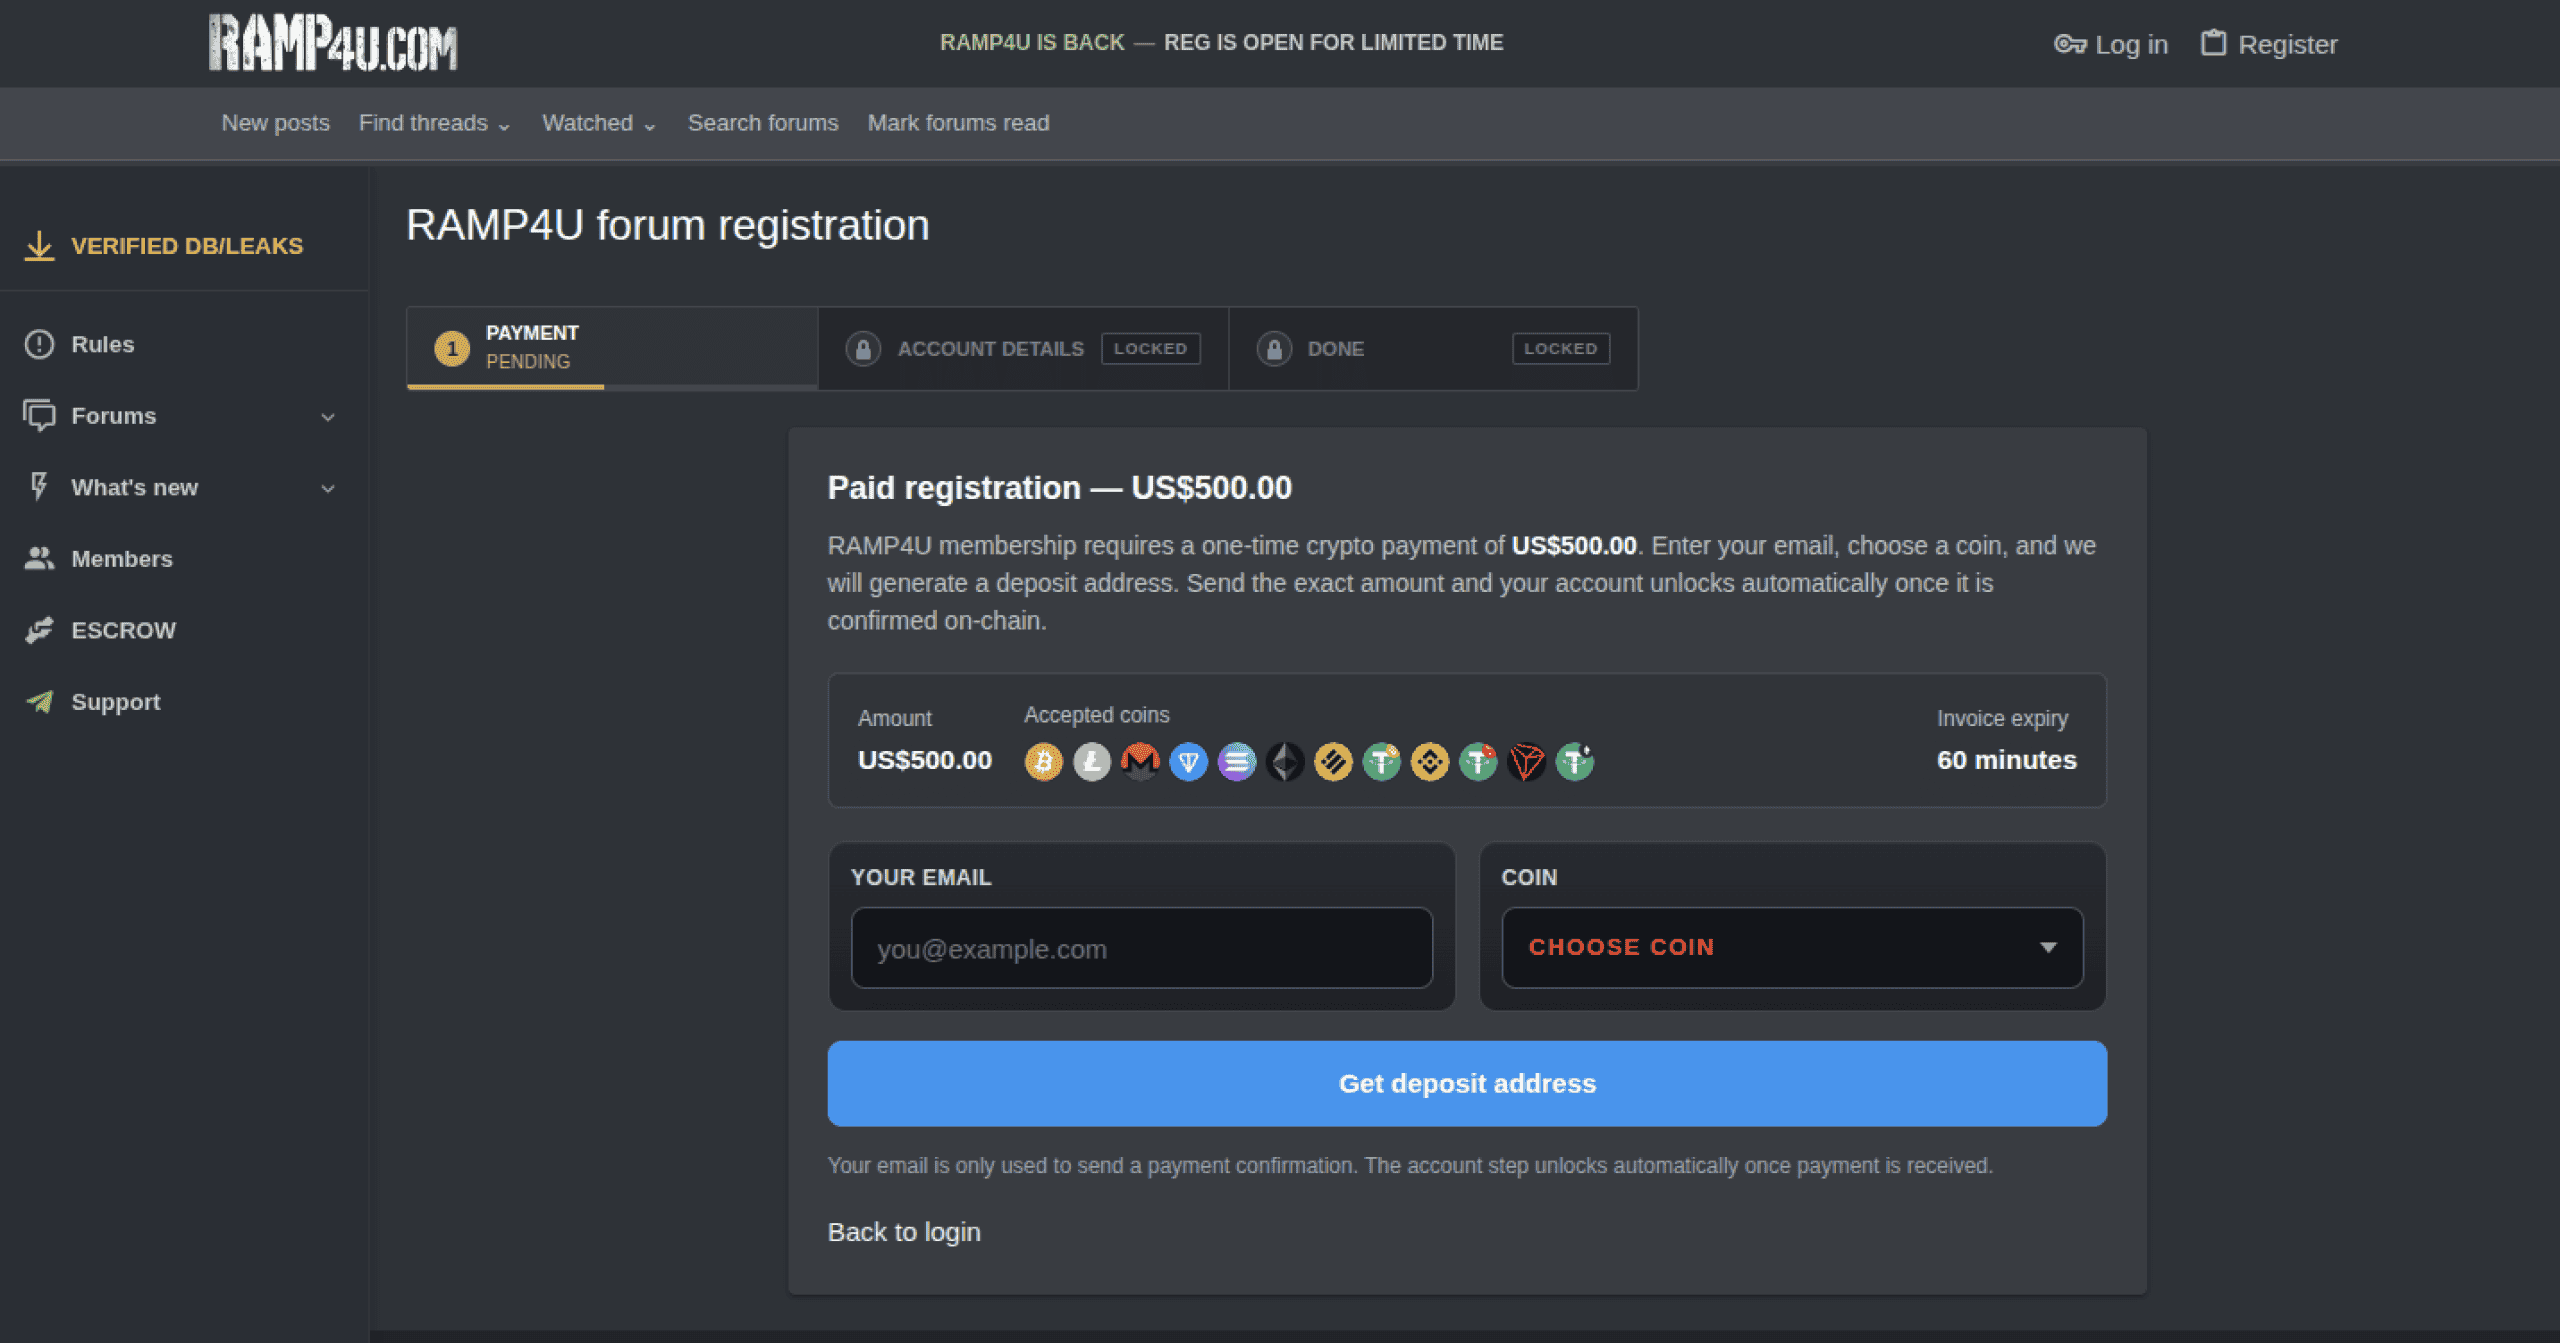The height and width of the screenshot is (1343, 2560).
Task: Click the exclamation icon next to Rules
Action: (x=39, y=344)
